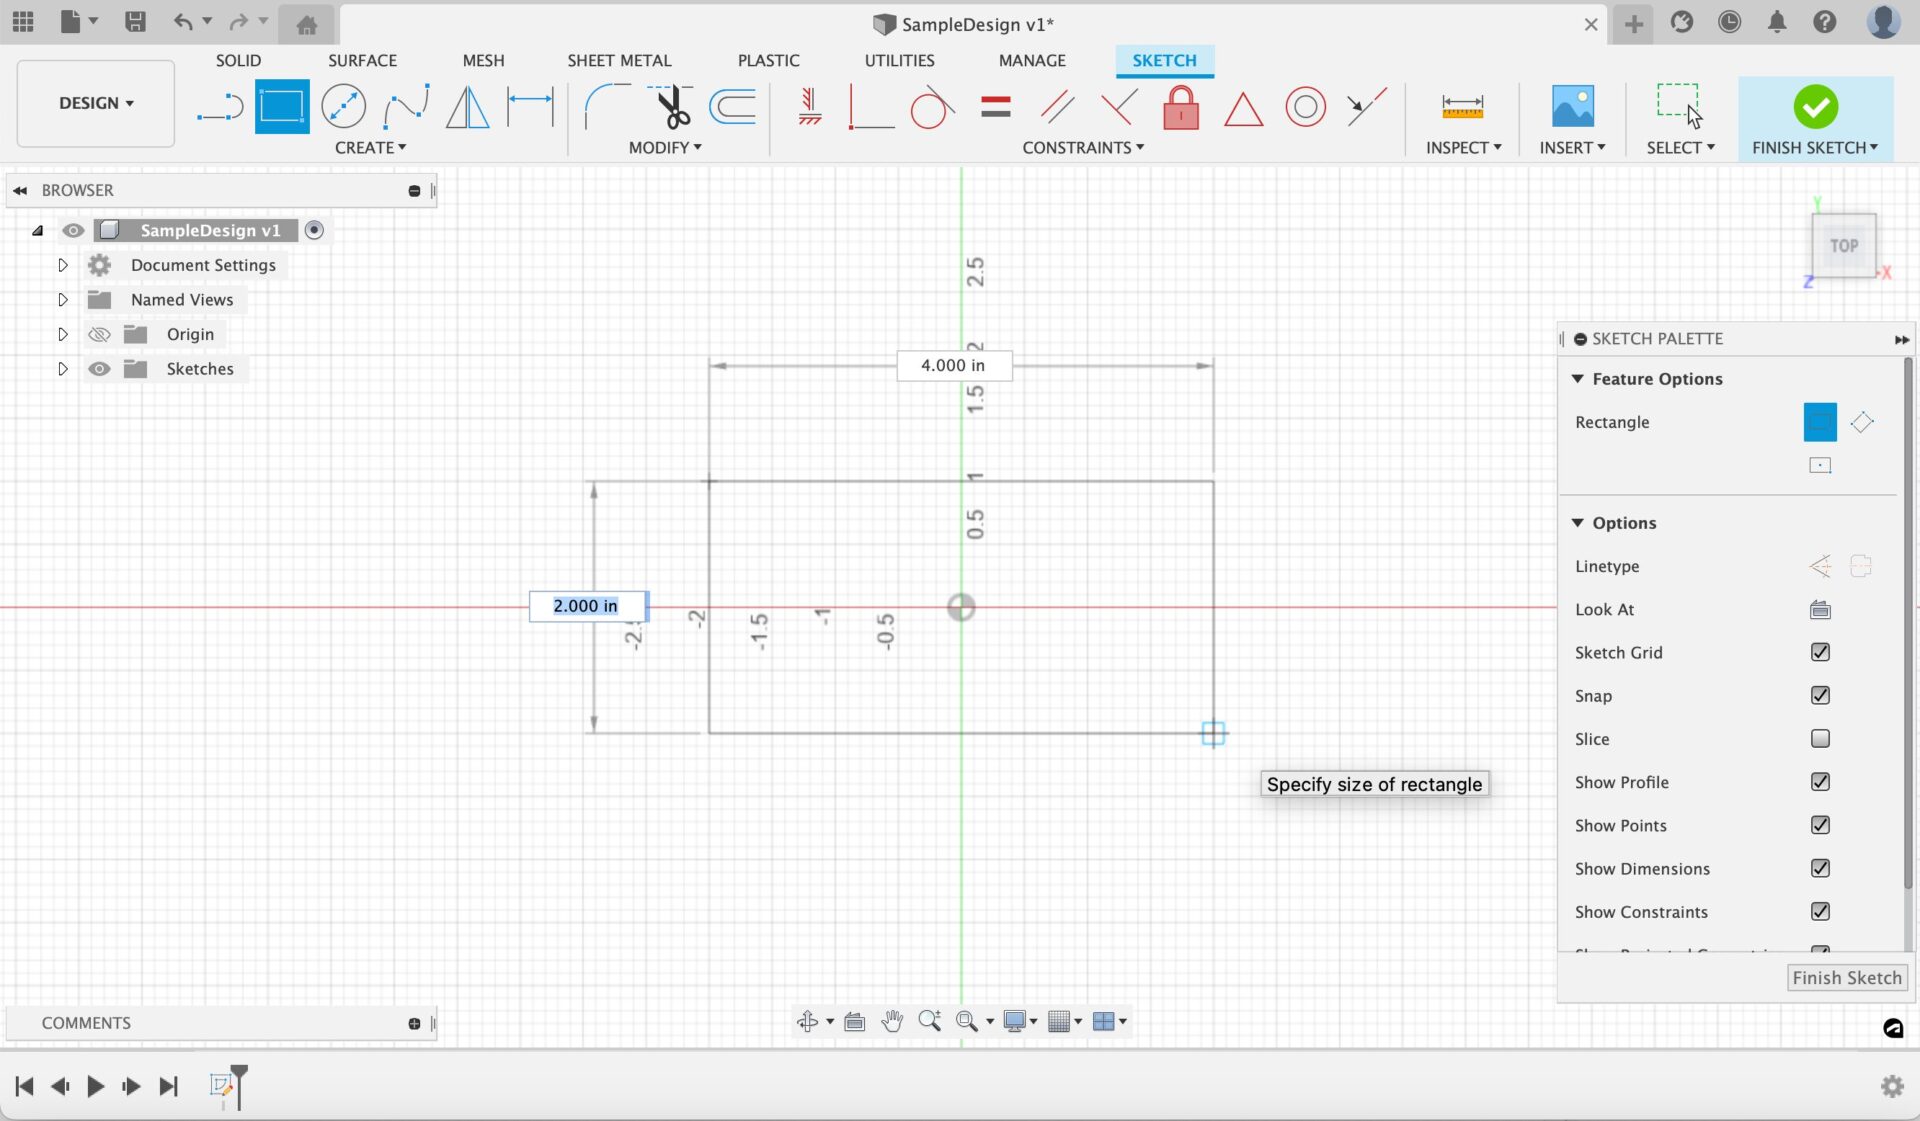Viewport: 1920px width, 1121px height.
Task: Open the Sheet Metal tab
Action: pyautogui.click(x=619, y=60)
